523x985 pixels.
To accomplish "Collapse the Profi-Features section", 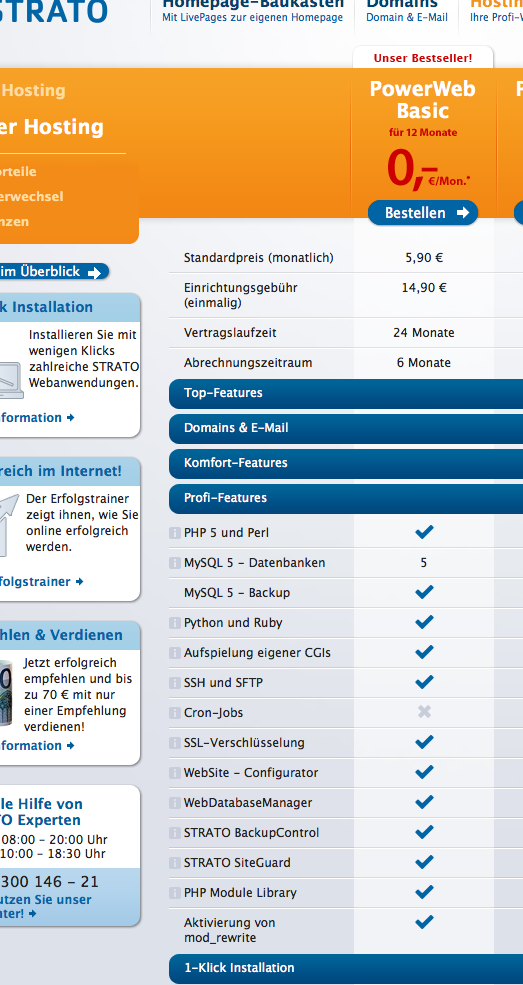I will coord(346,498).
